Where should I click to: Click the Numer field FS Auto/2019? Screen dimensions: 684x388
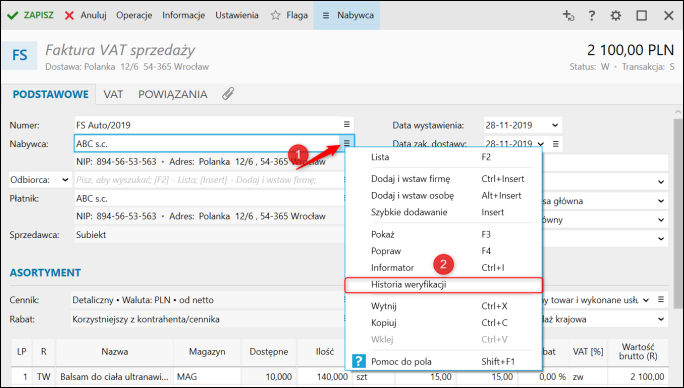[207, 125]
